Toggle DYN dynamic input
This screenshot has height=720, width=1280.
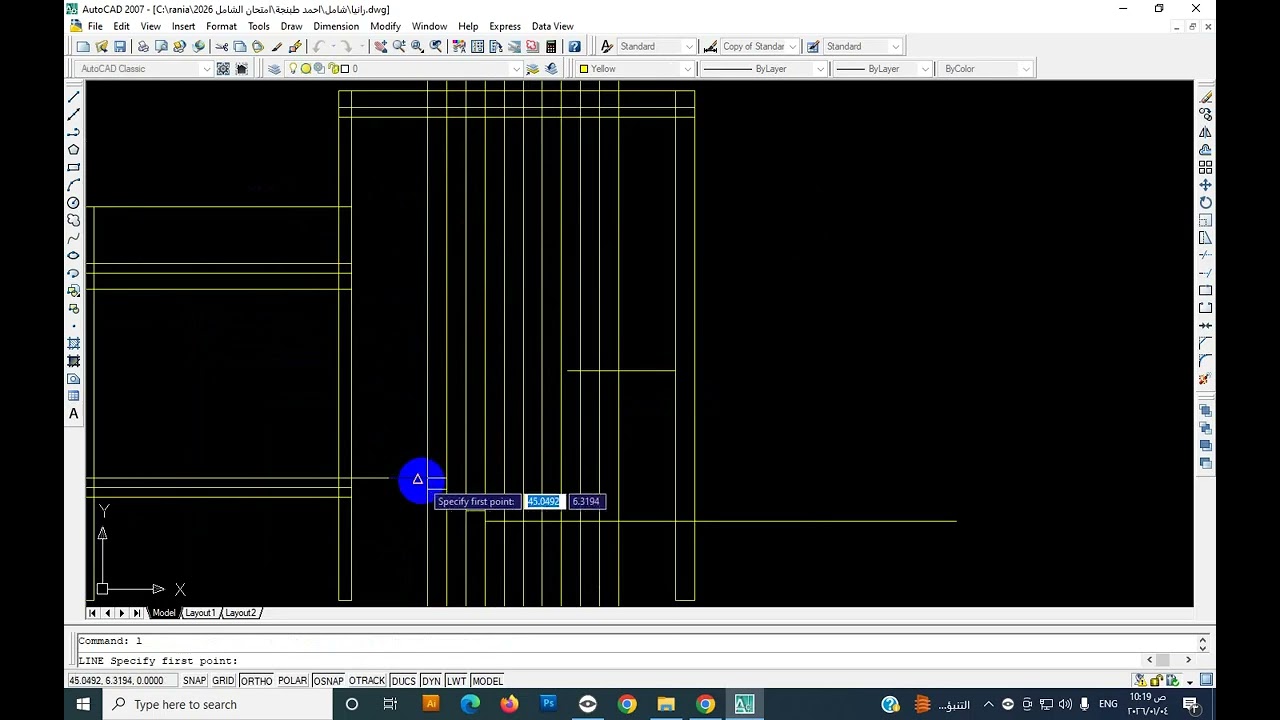[431, 681]
